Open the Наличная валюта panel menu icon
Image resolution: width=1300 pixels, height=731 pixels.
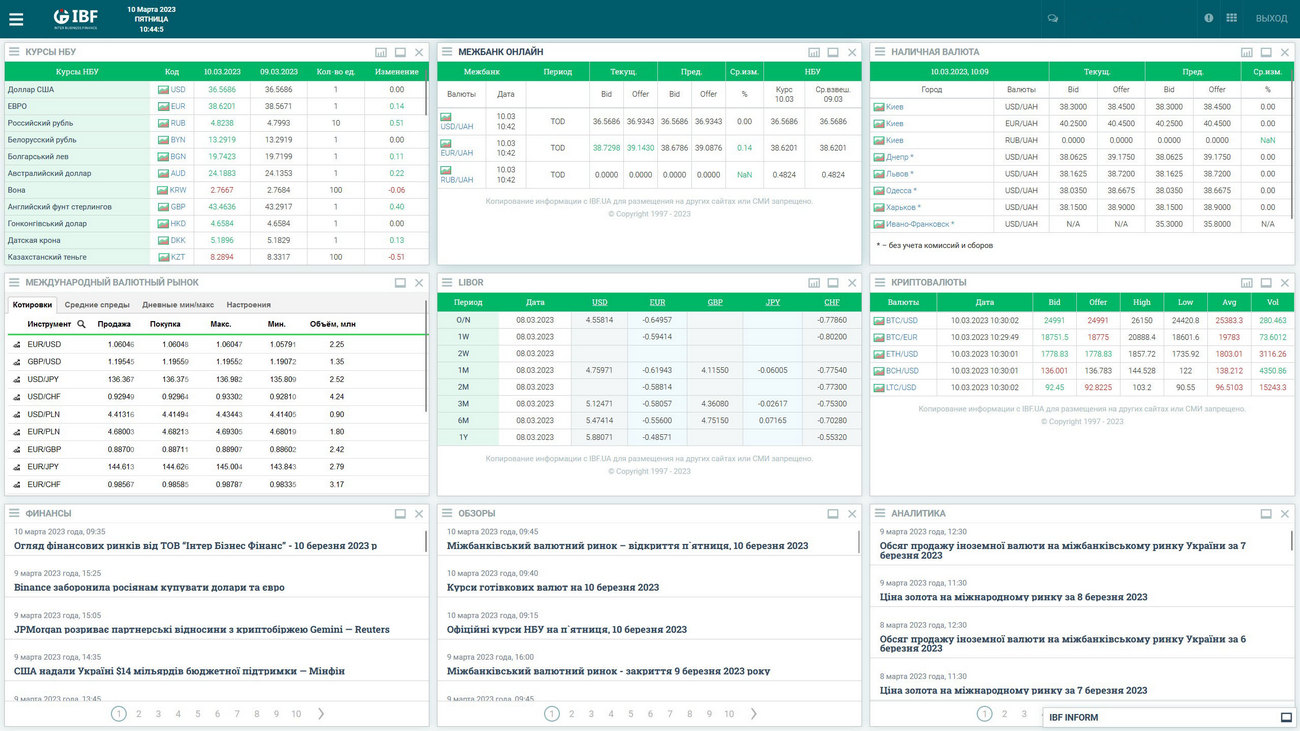[880, 52]
